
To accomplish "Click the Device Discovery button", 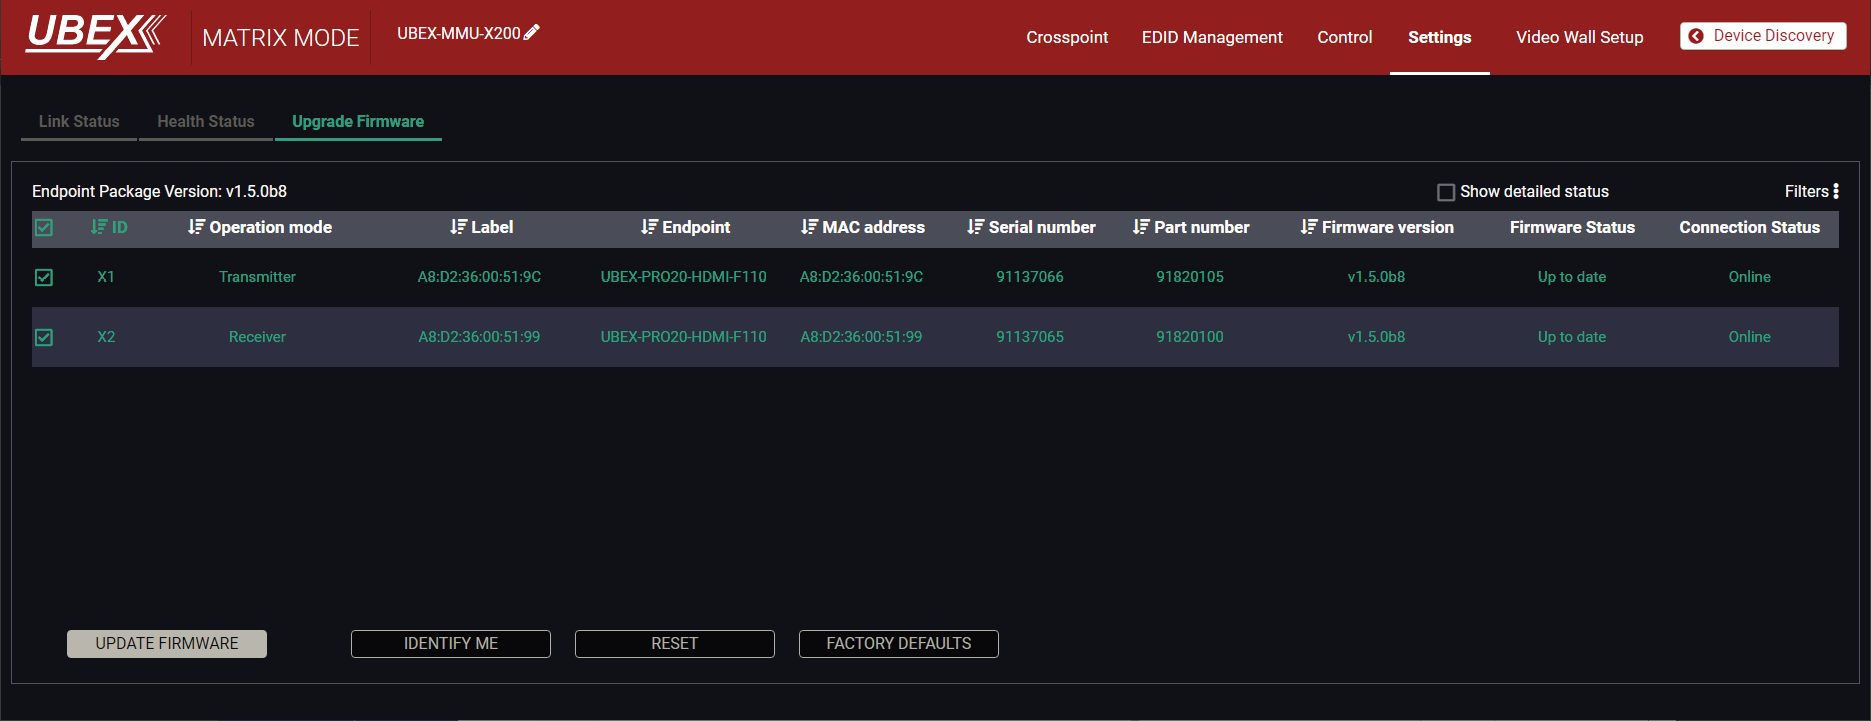I will coord(1763,36).
